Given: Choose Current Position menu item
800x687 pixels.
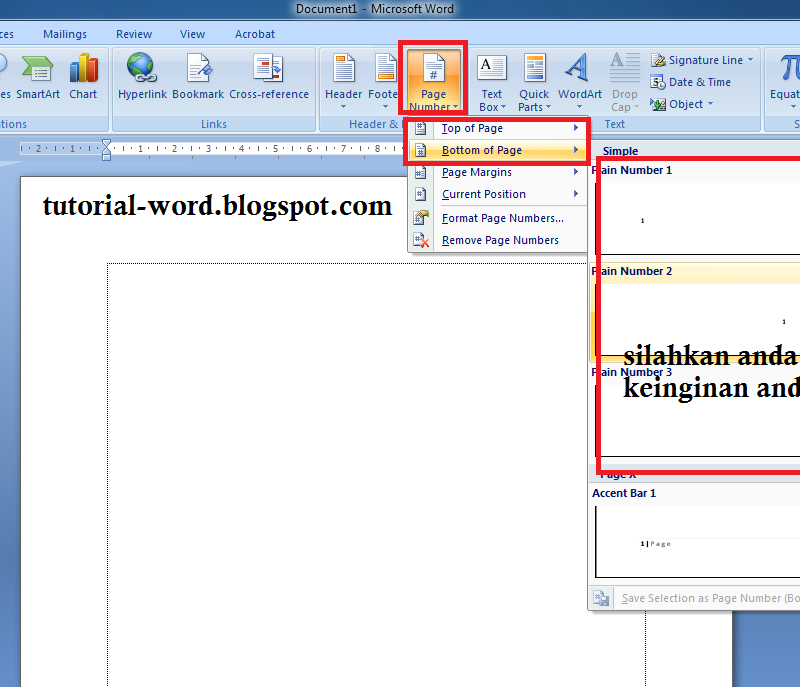Looking at the screenshot, I should coord(497,194).
